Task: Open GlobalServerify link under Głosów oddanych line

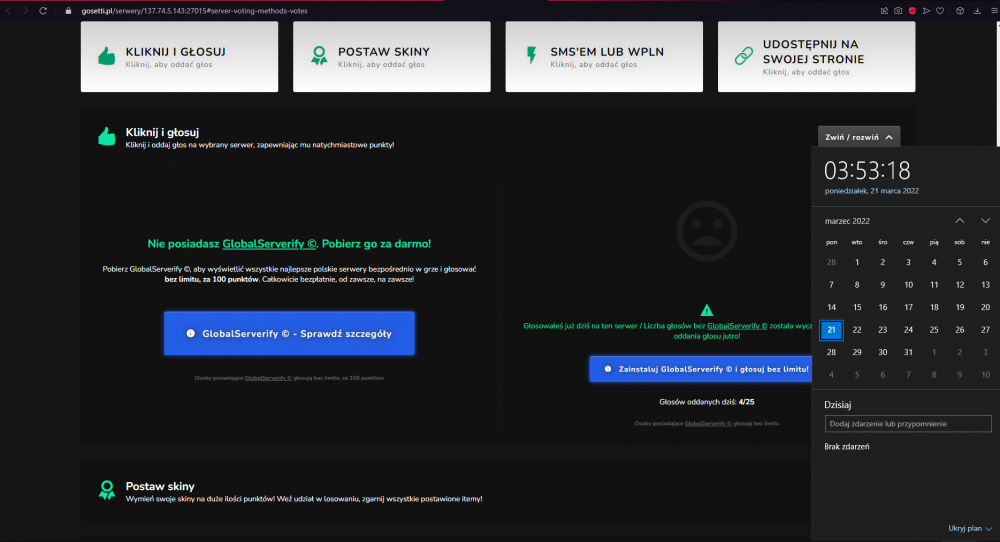Action: pos(708,423)
